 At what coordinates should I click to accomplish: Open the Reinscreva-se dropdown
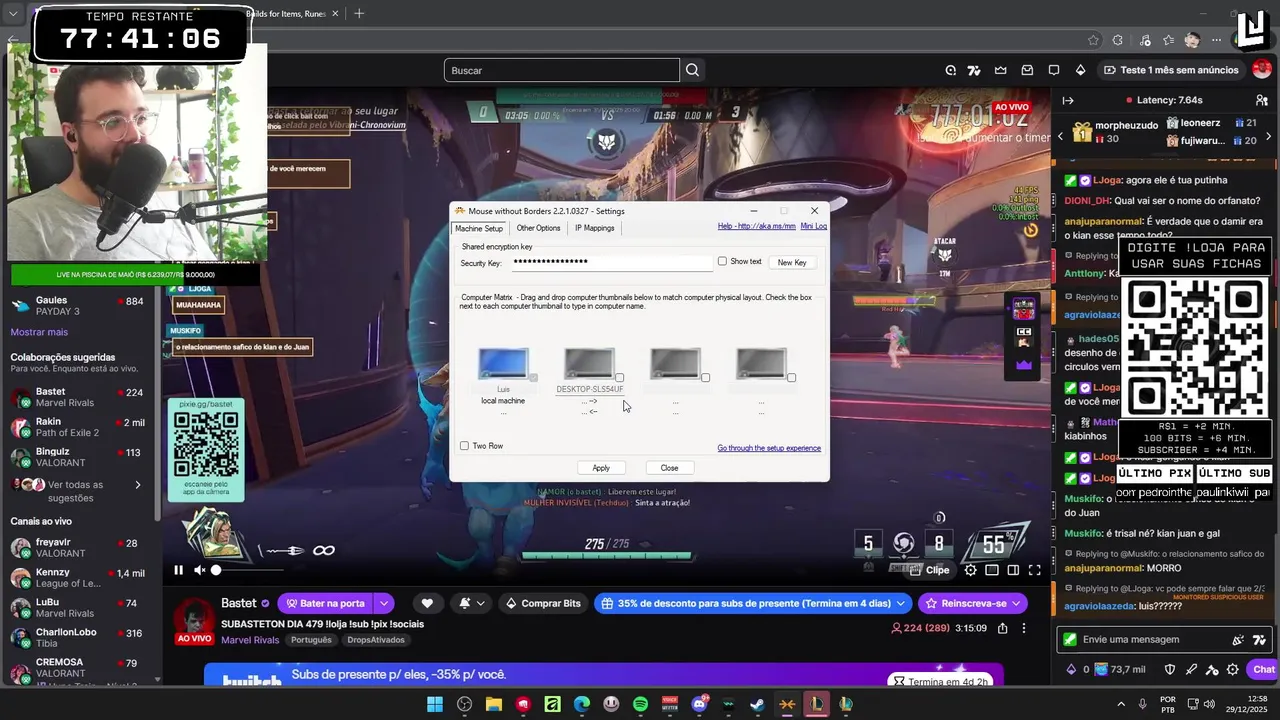972,603
